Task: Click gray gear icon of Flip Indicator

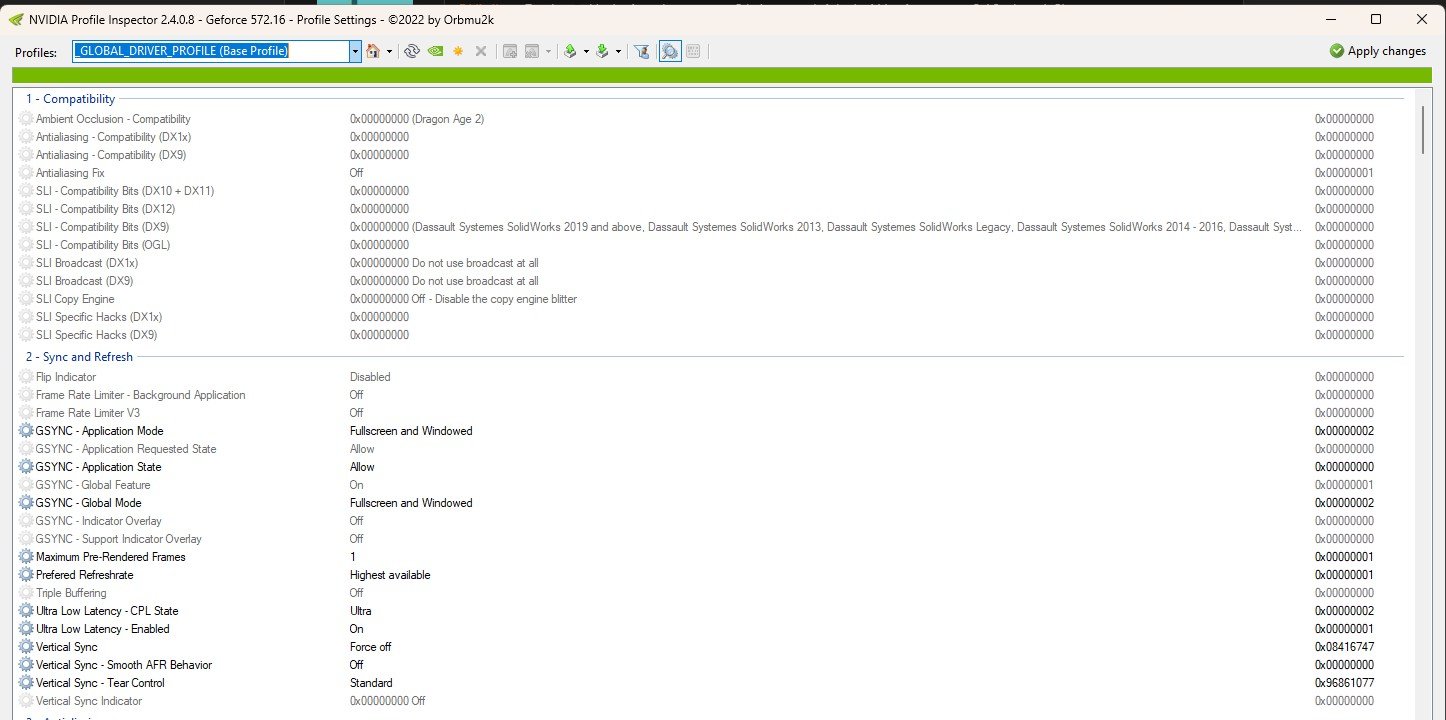Action: pyautogui.click(x=26, y=377)
